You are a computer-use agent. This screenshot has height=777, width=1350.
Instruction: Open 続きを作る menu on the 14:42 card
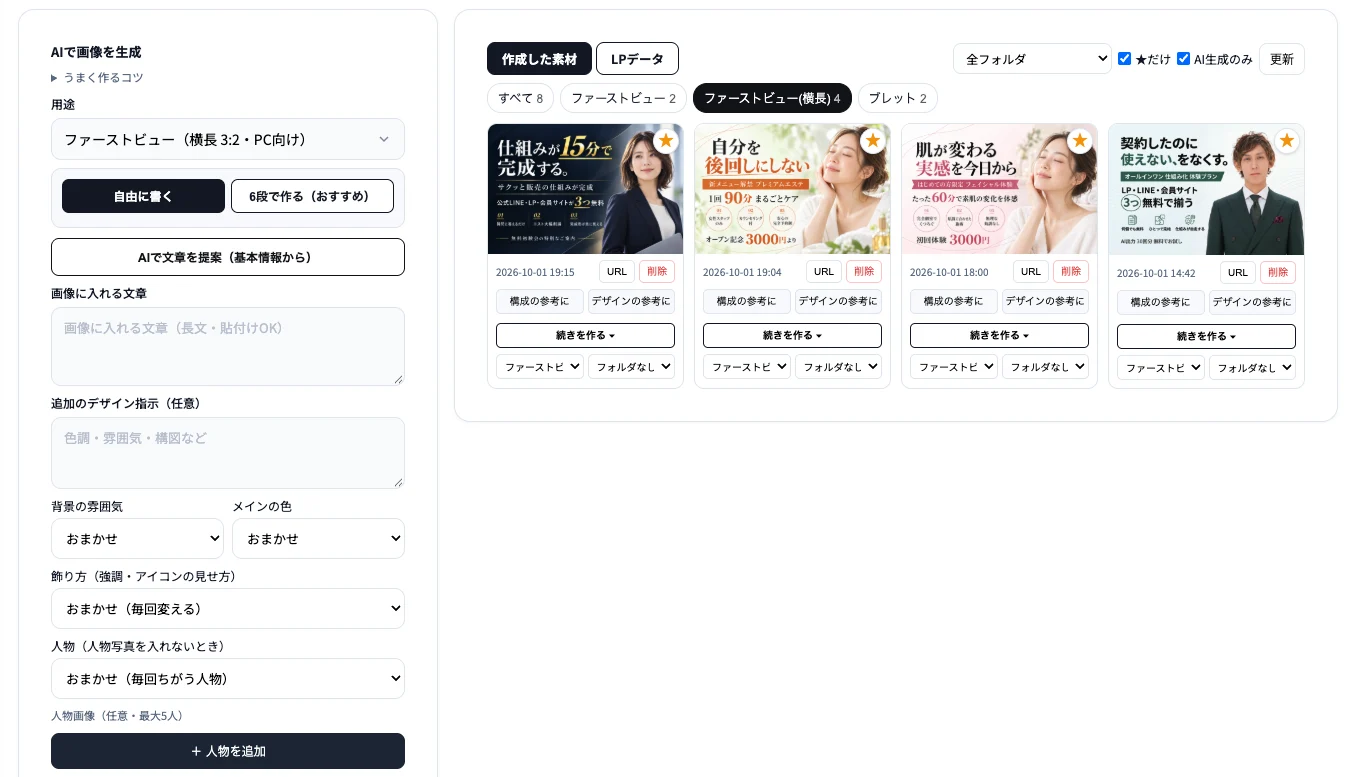[x=1206, y=336]
